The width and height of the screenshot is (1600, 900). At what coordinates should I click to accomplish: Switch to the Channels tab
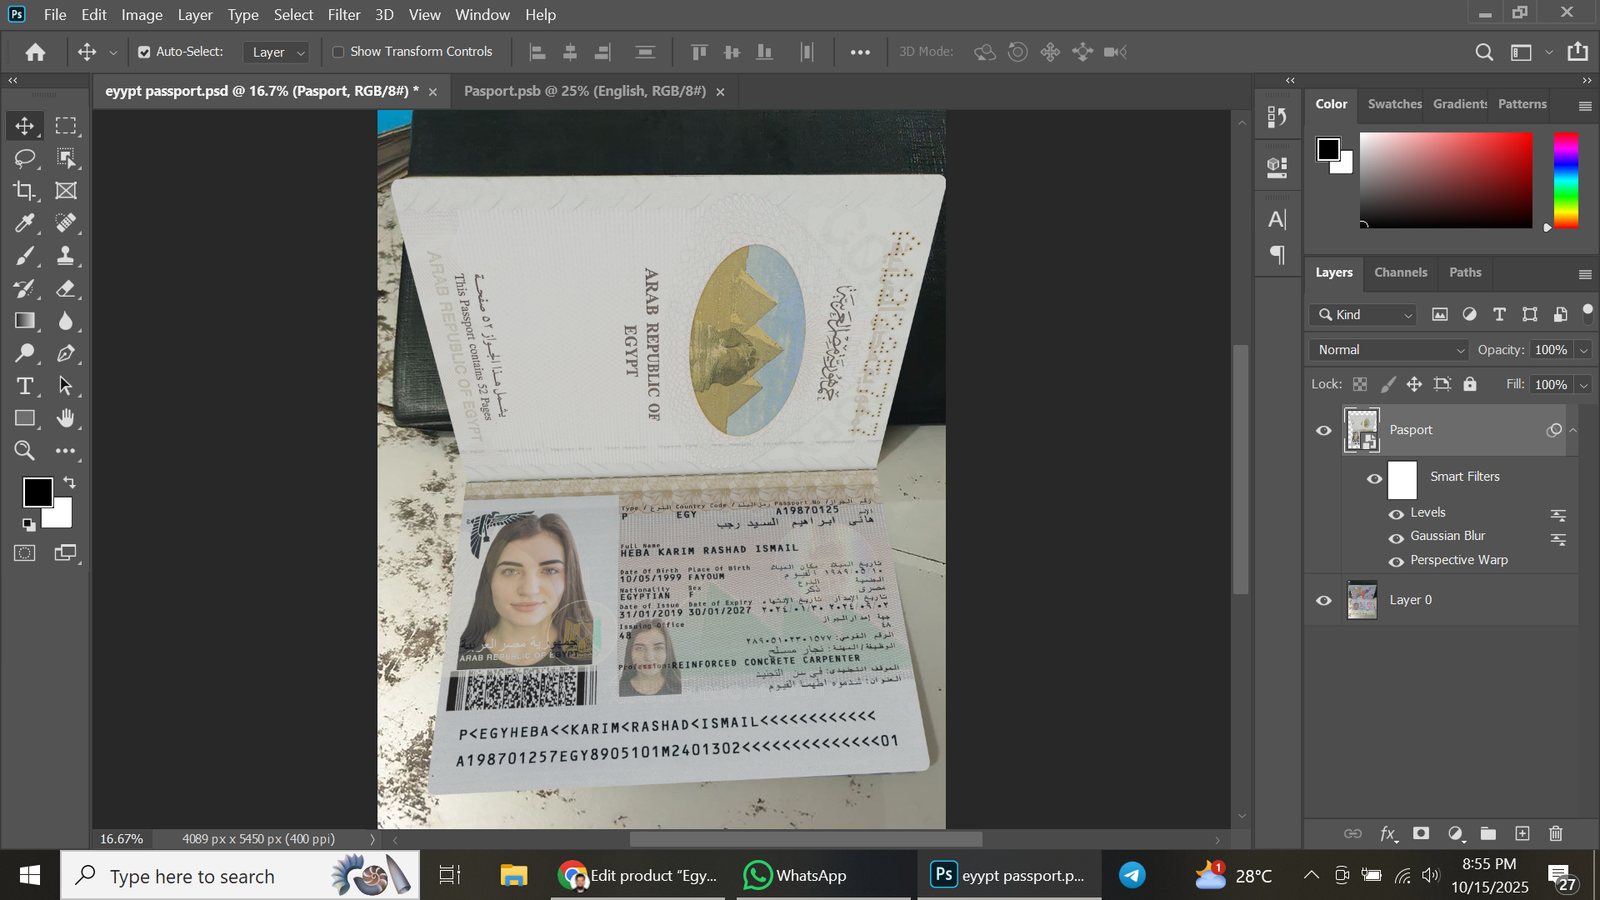[x=1400, y=272]
